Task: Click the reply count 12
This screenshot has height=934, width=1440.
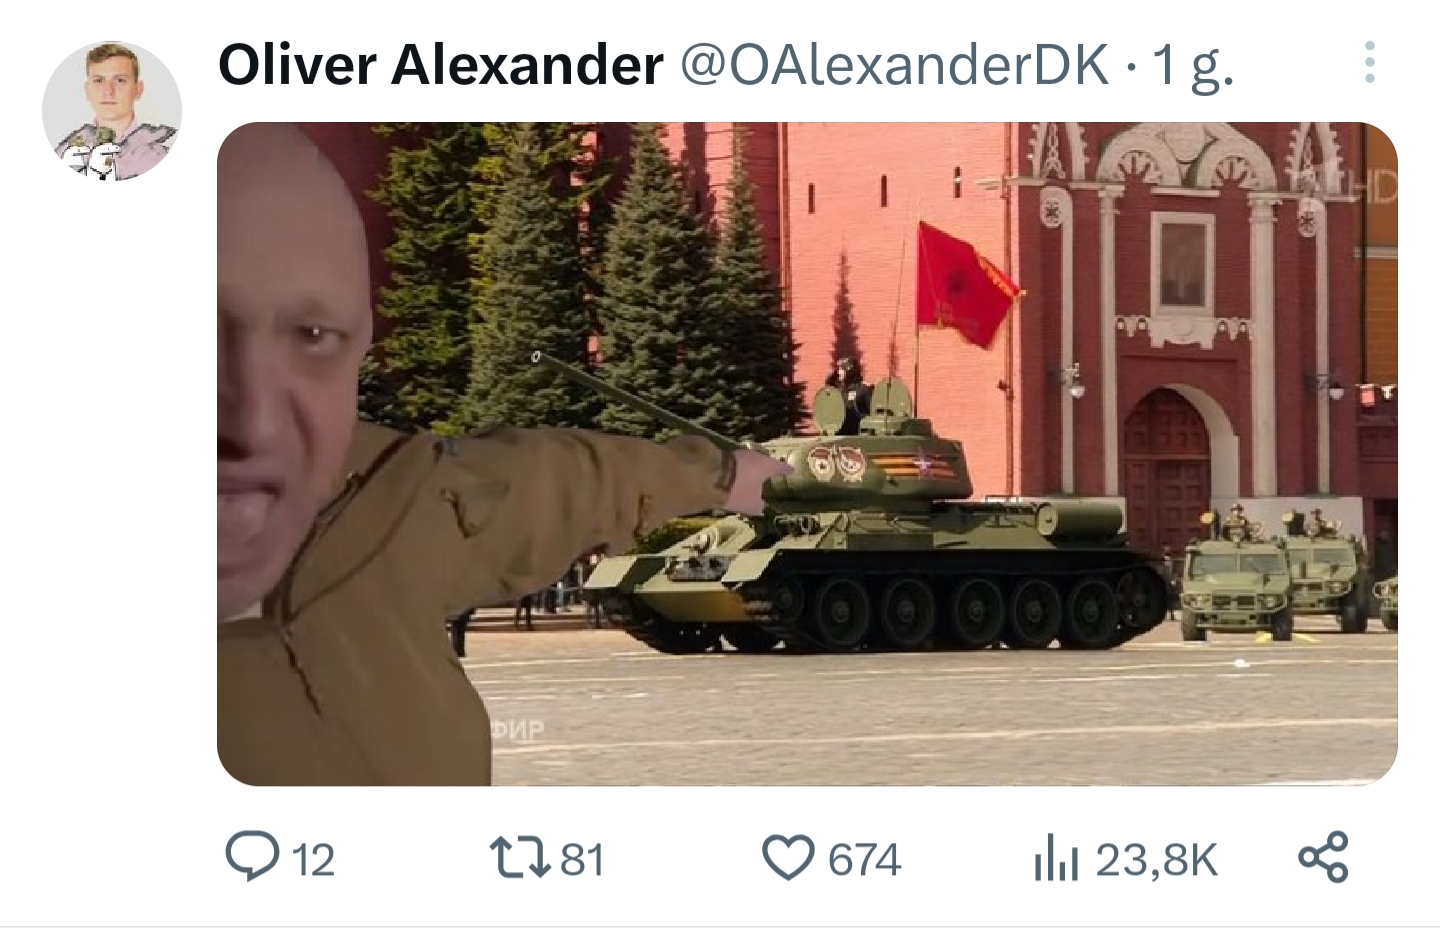Action: point(313,859)
